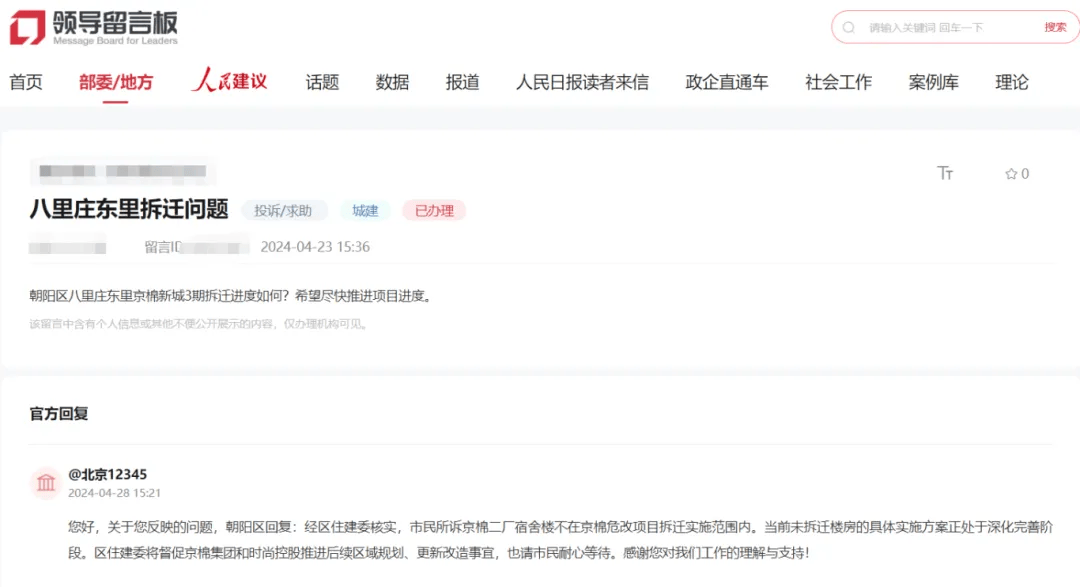The width and height of the screenshot is (1080, 587).
Task: Open the 首页 nav item
Action: pyautogui.click(x=26, y=82)
